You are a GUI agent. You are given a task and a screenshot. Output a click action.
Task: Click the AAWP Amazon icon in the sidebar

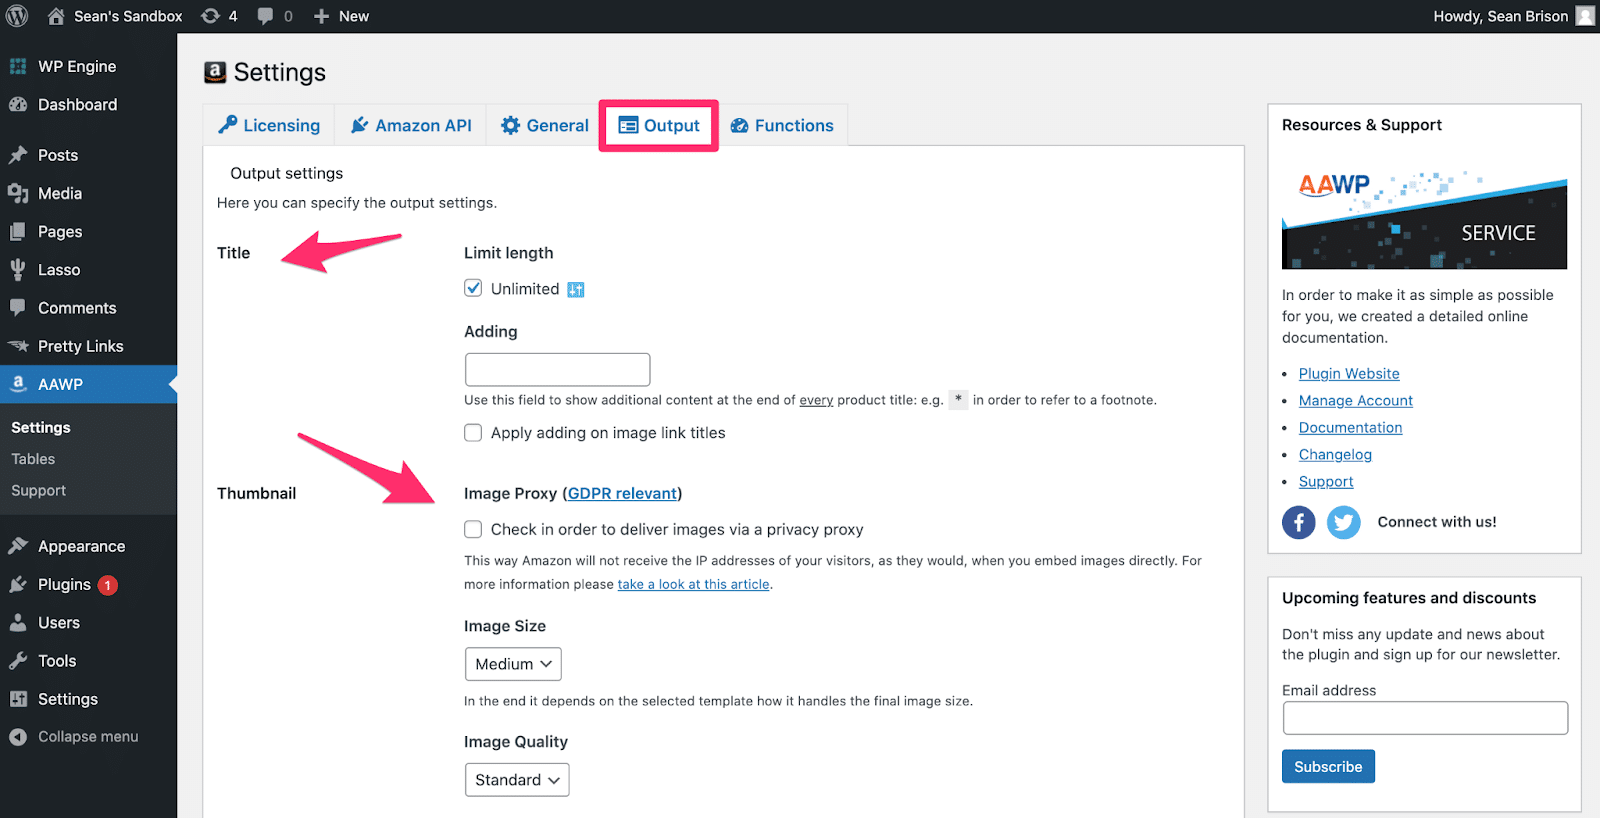(x=18, y=384)
